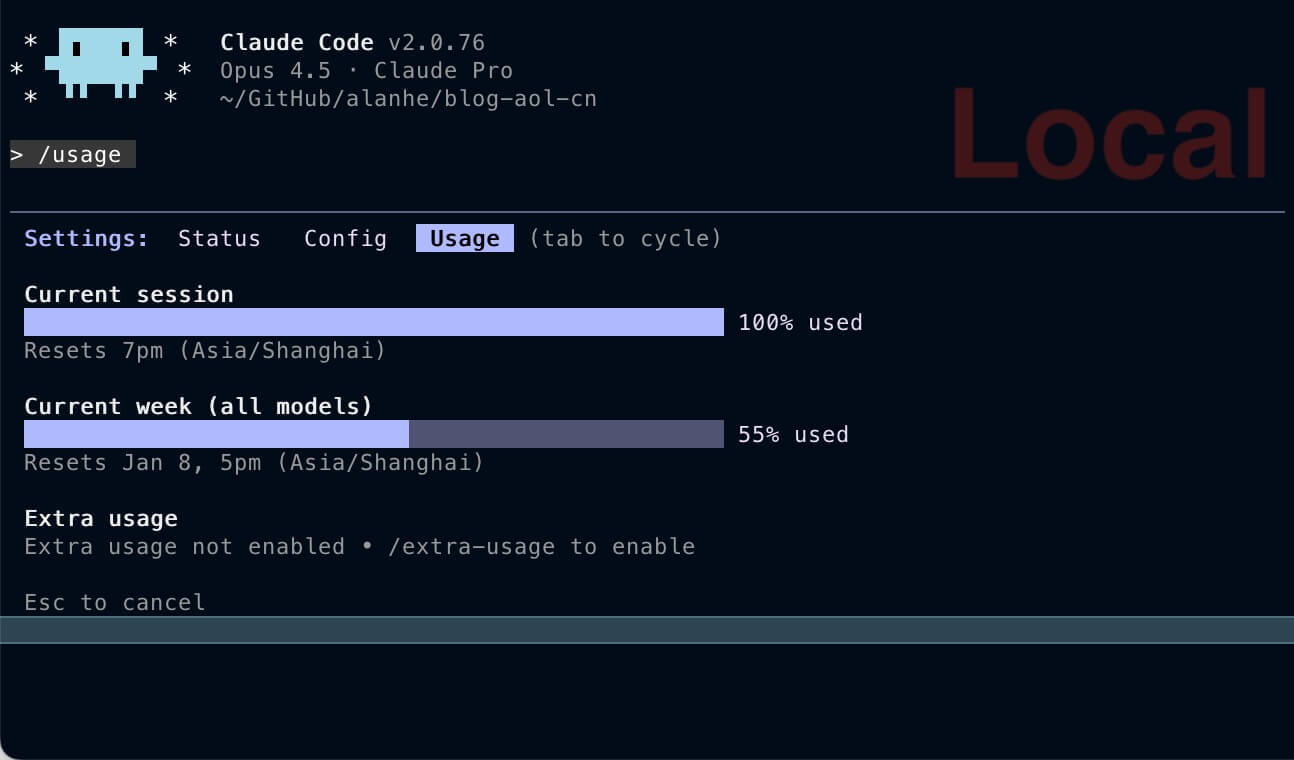The image size is (1294, 760).
Task: Click the "Esc to cancel" hint
Action: 114,602
